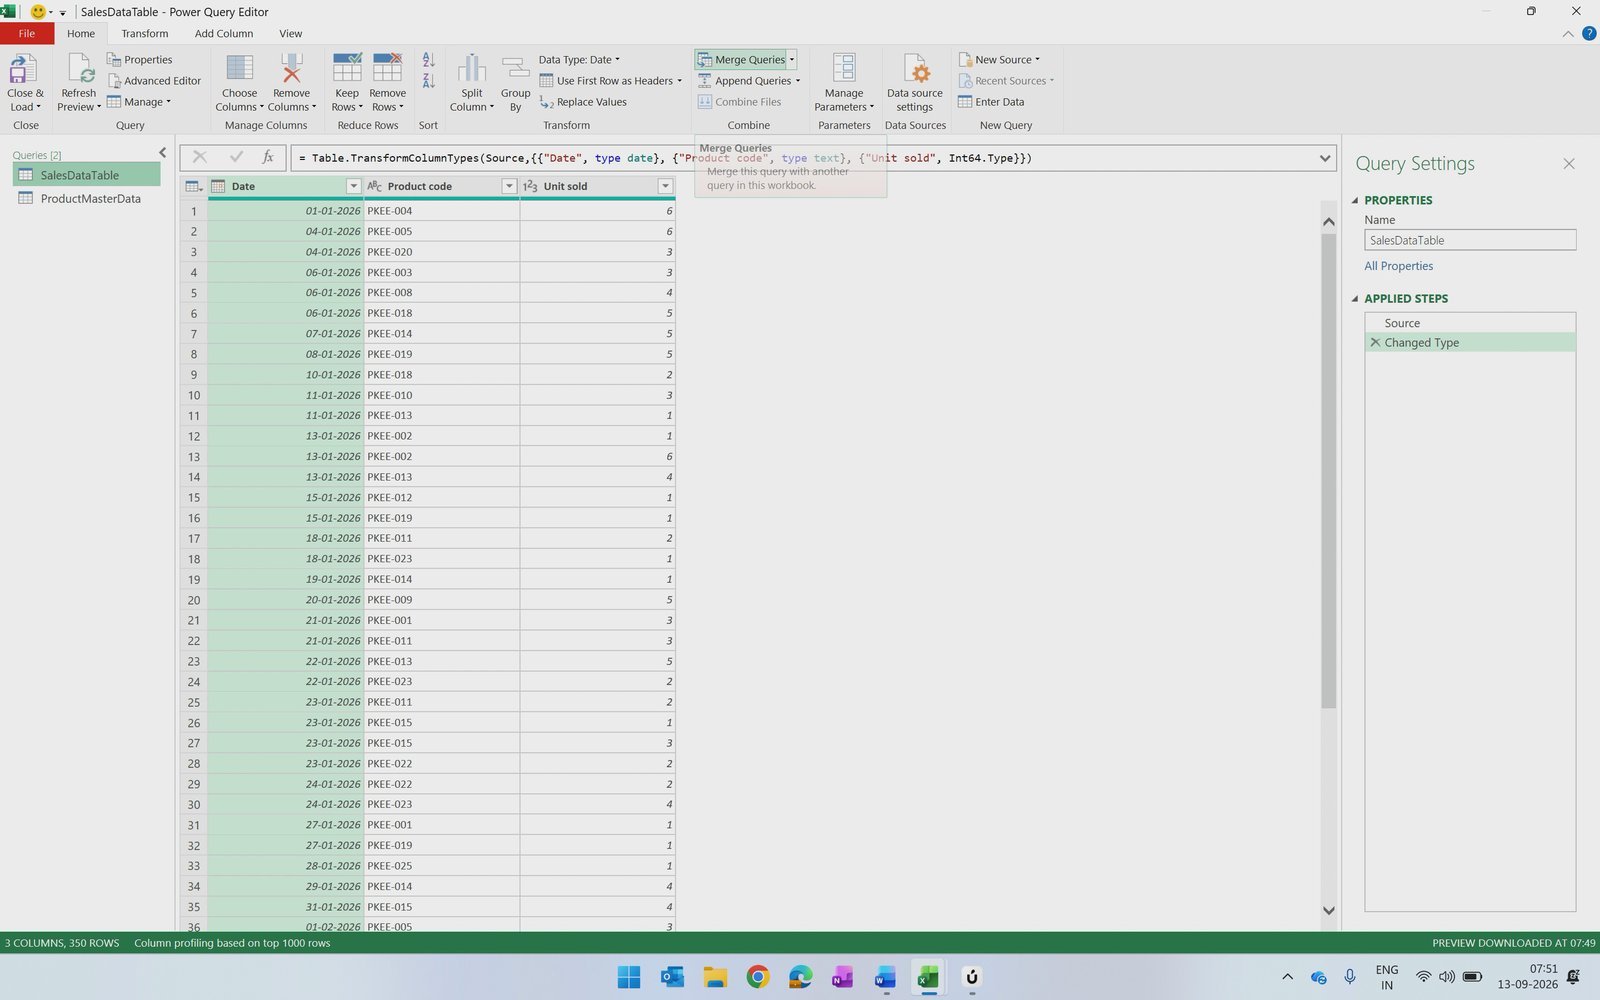Open the Merge Queries dropdown arrow
This screenshot has height=1000, width=1600.
click(x=792, y=60)
